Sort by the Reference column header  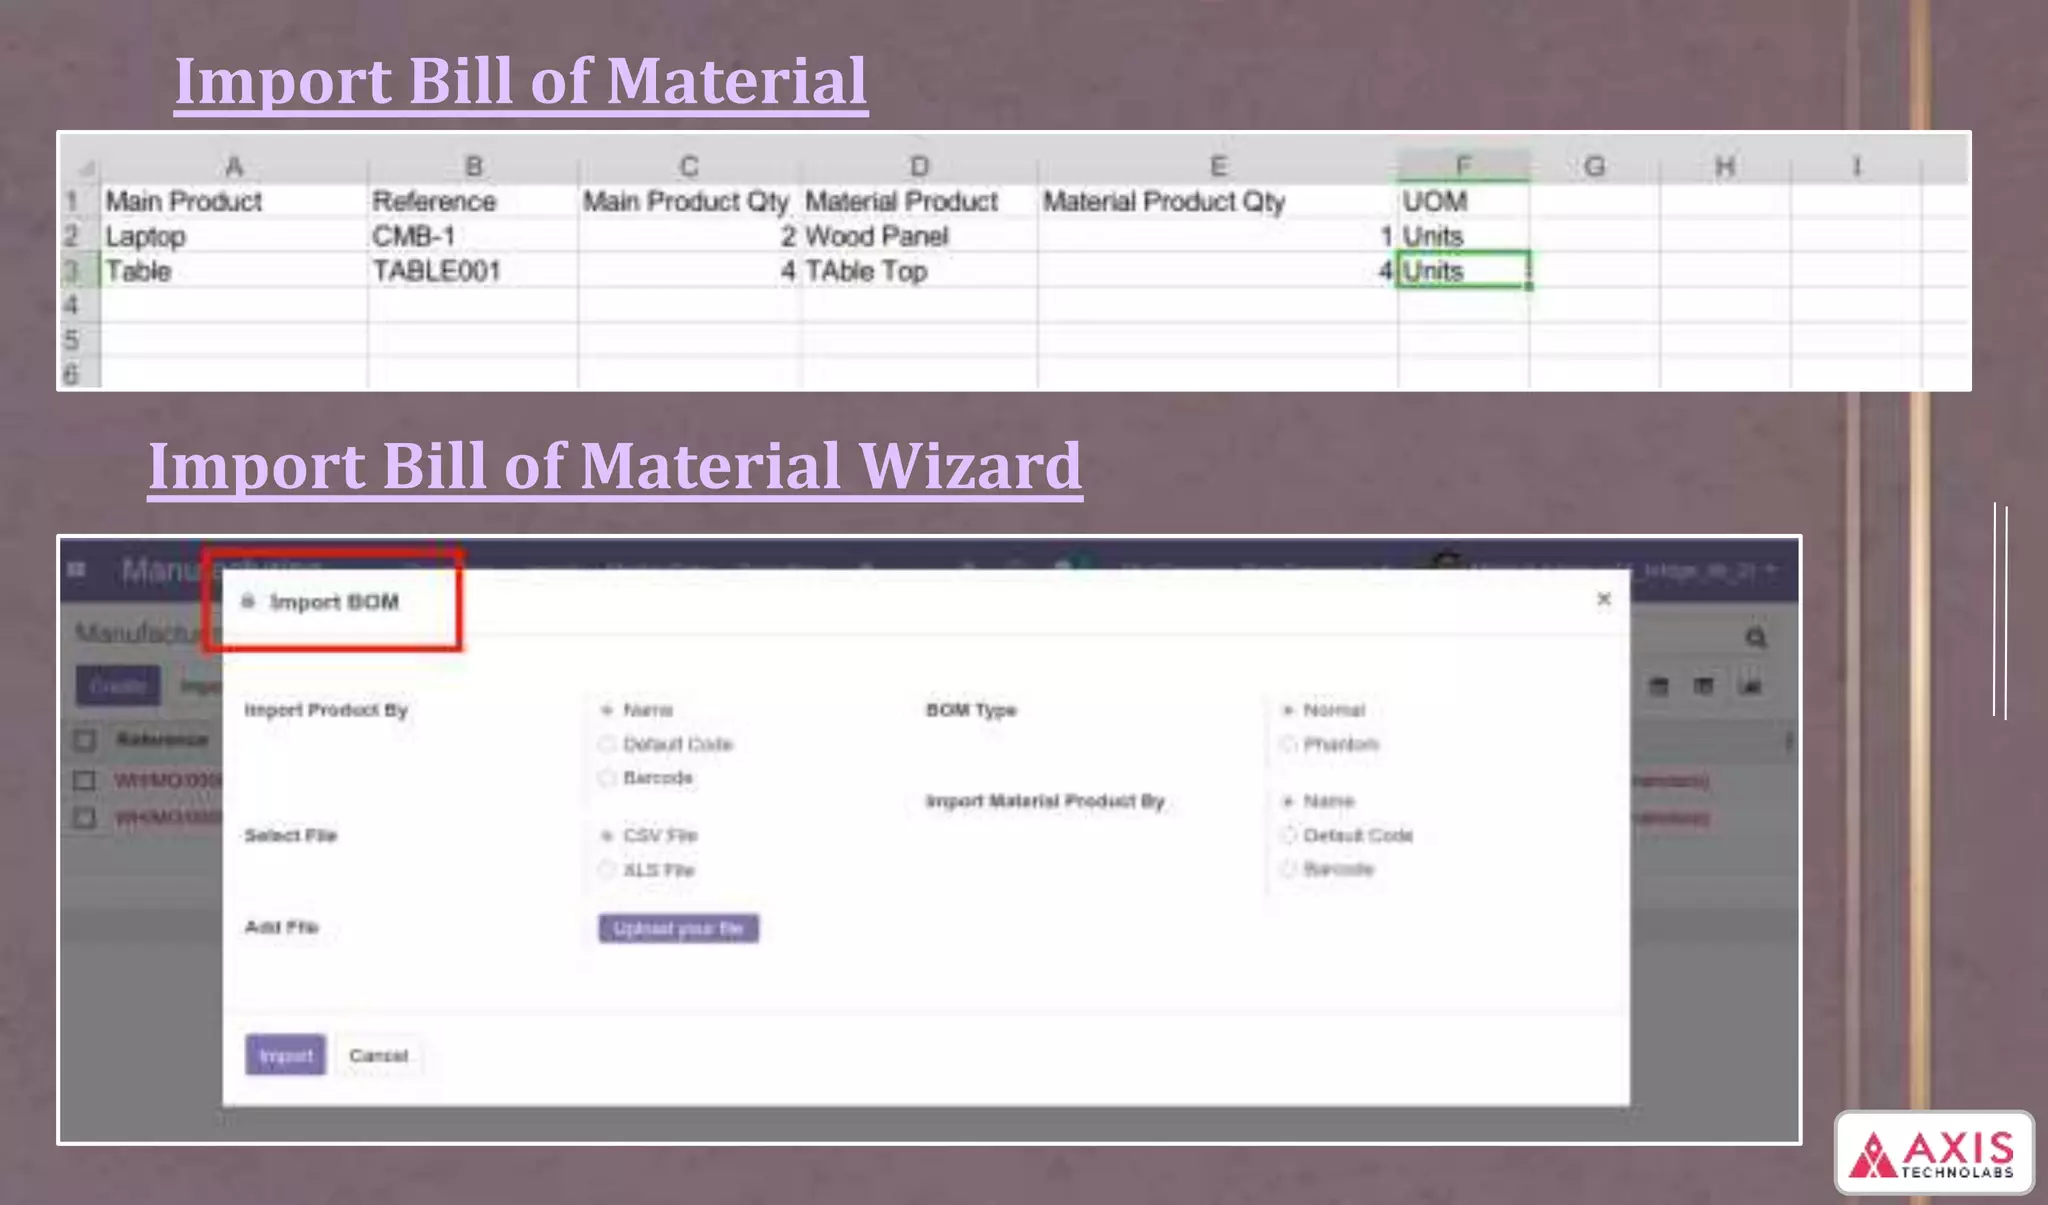[162, 739]
